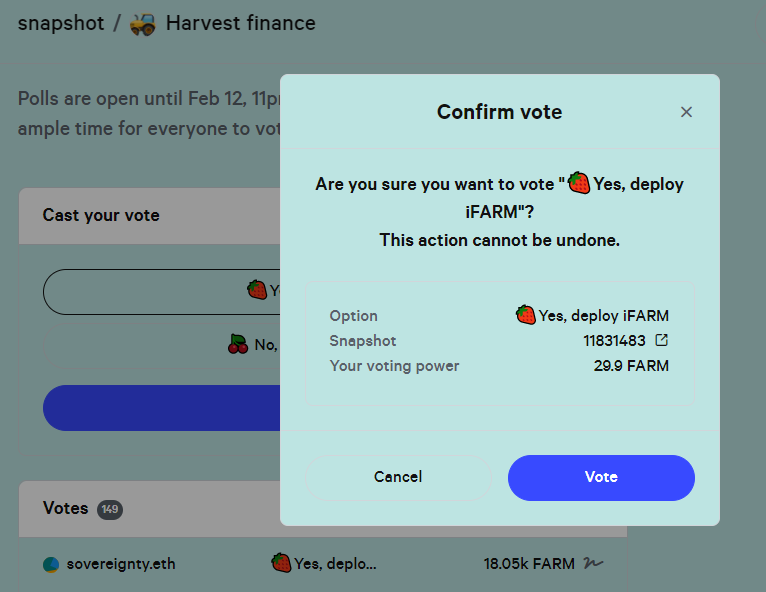766x592 pixels.
Task: Confirm with the blue Vote button
Action: click(x=601, y=478)
